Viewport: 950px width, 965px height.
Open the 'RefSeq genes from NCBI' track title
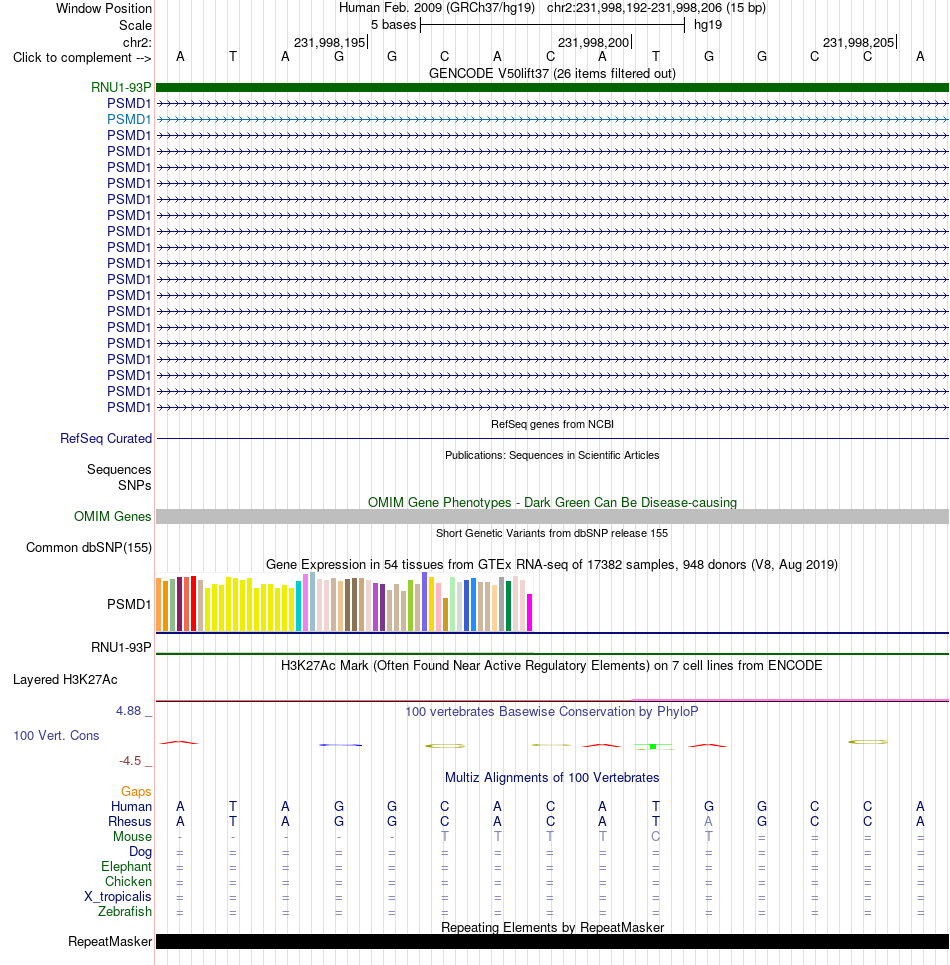pyautogui.click(x=552, y=424)
